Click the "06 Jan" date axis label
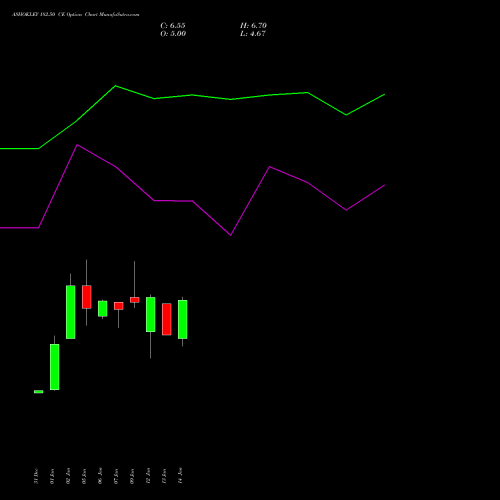The width and height of the screenshot is (500, 500). [x=100, y=476]
